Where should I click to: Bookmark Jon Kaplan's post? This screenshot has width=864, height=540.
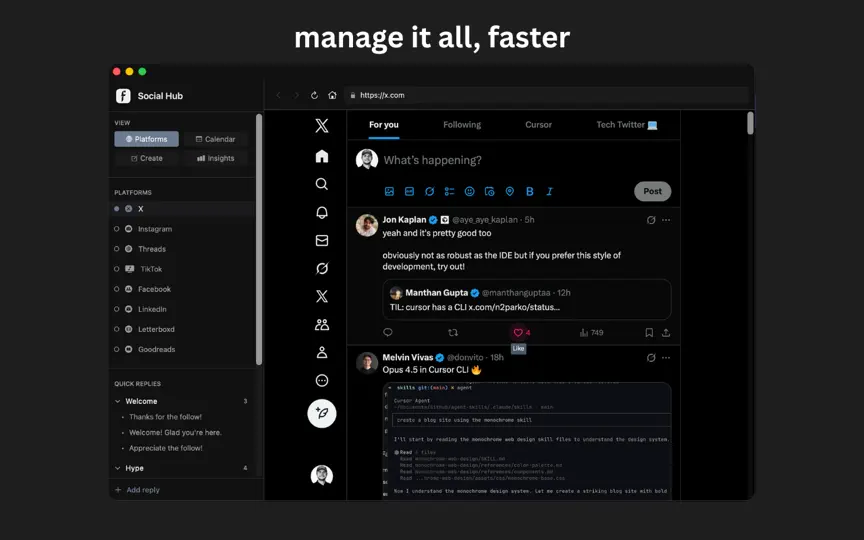(649, 332)
